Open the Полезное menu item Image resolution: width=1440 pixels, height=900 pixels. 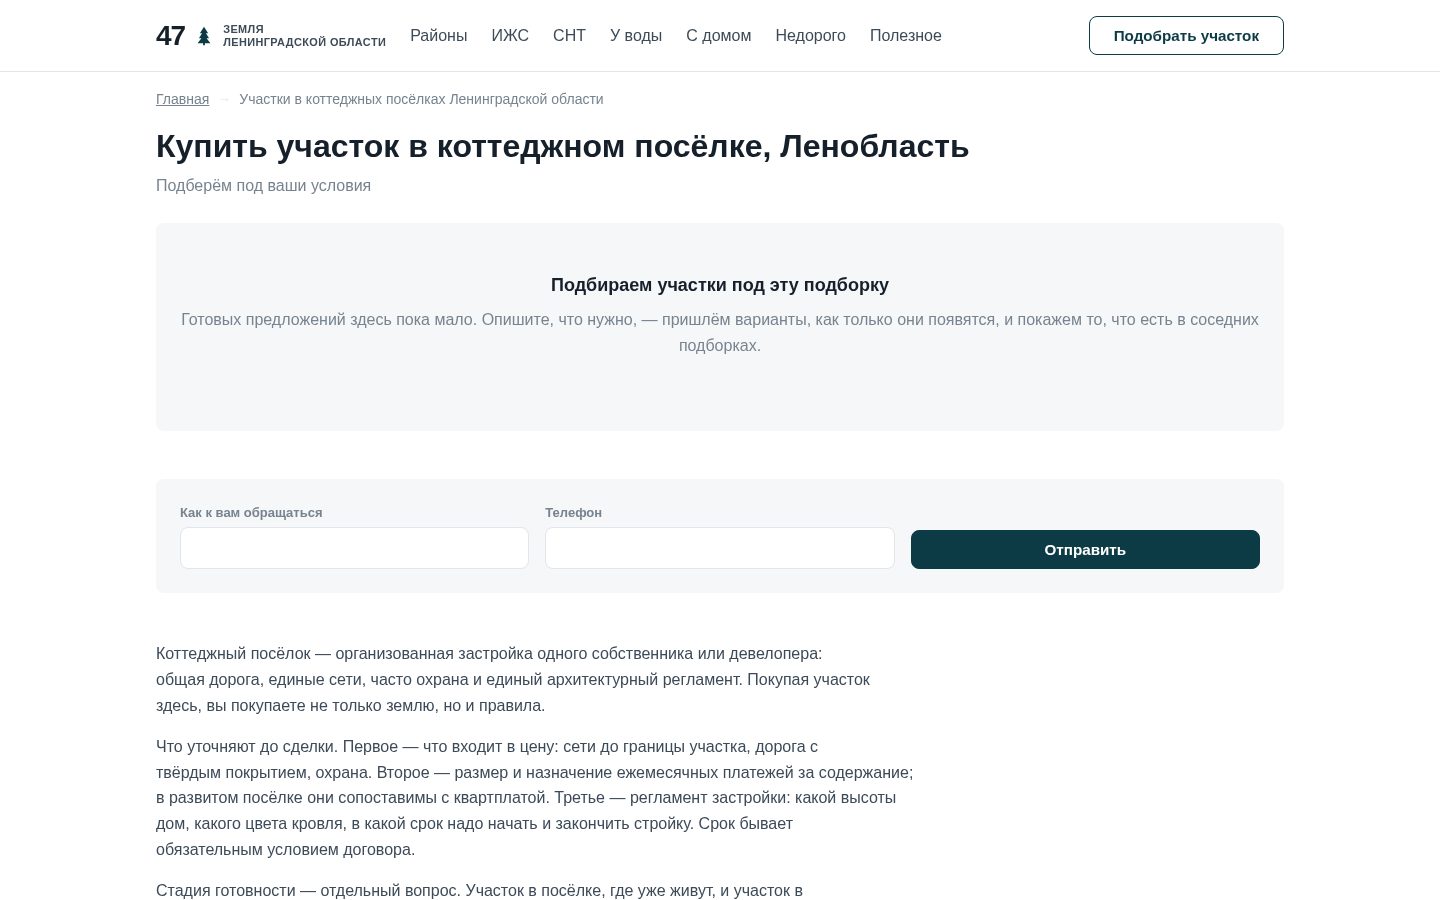pyautogui.click(x=906, y=36)
